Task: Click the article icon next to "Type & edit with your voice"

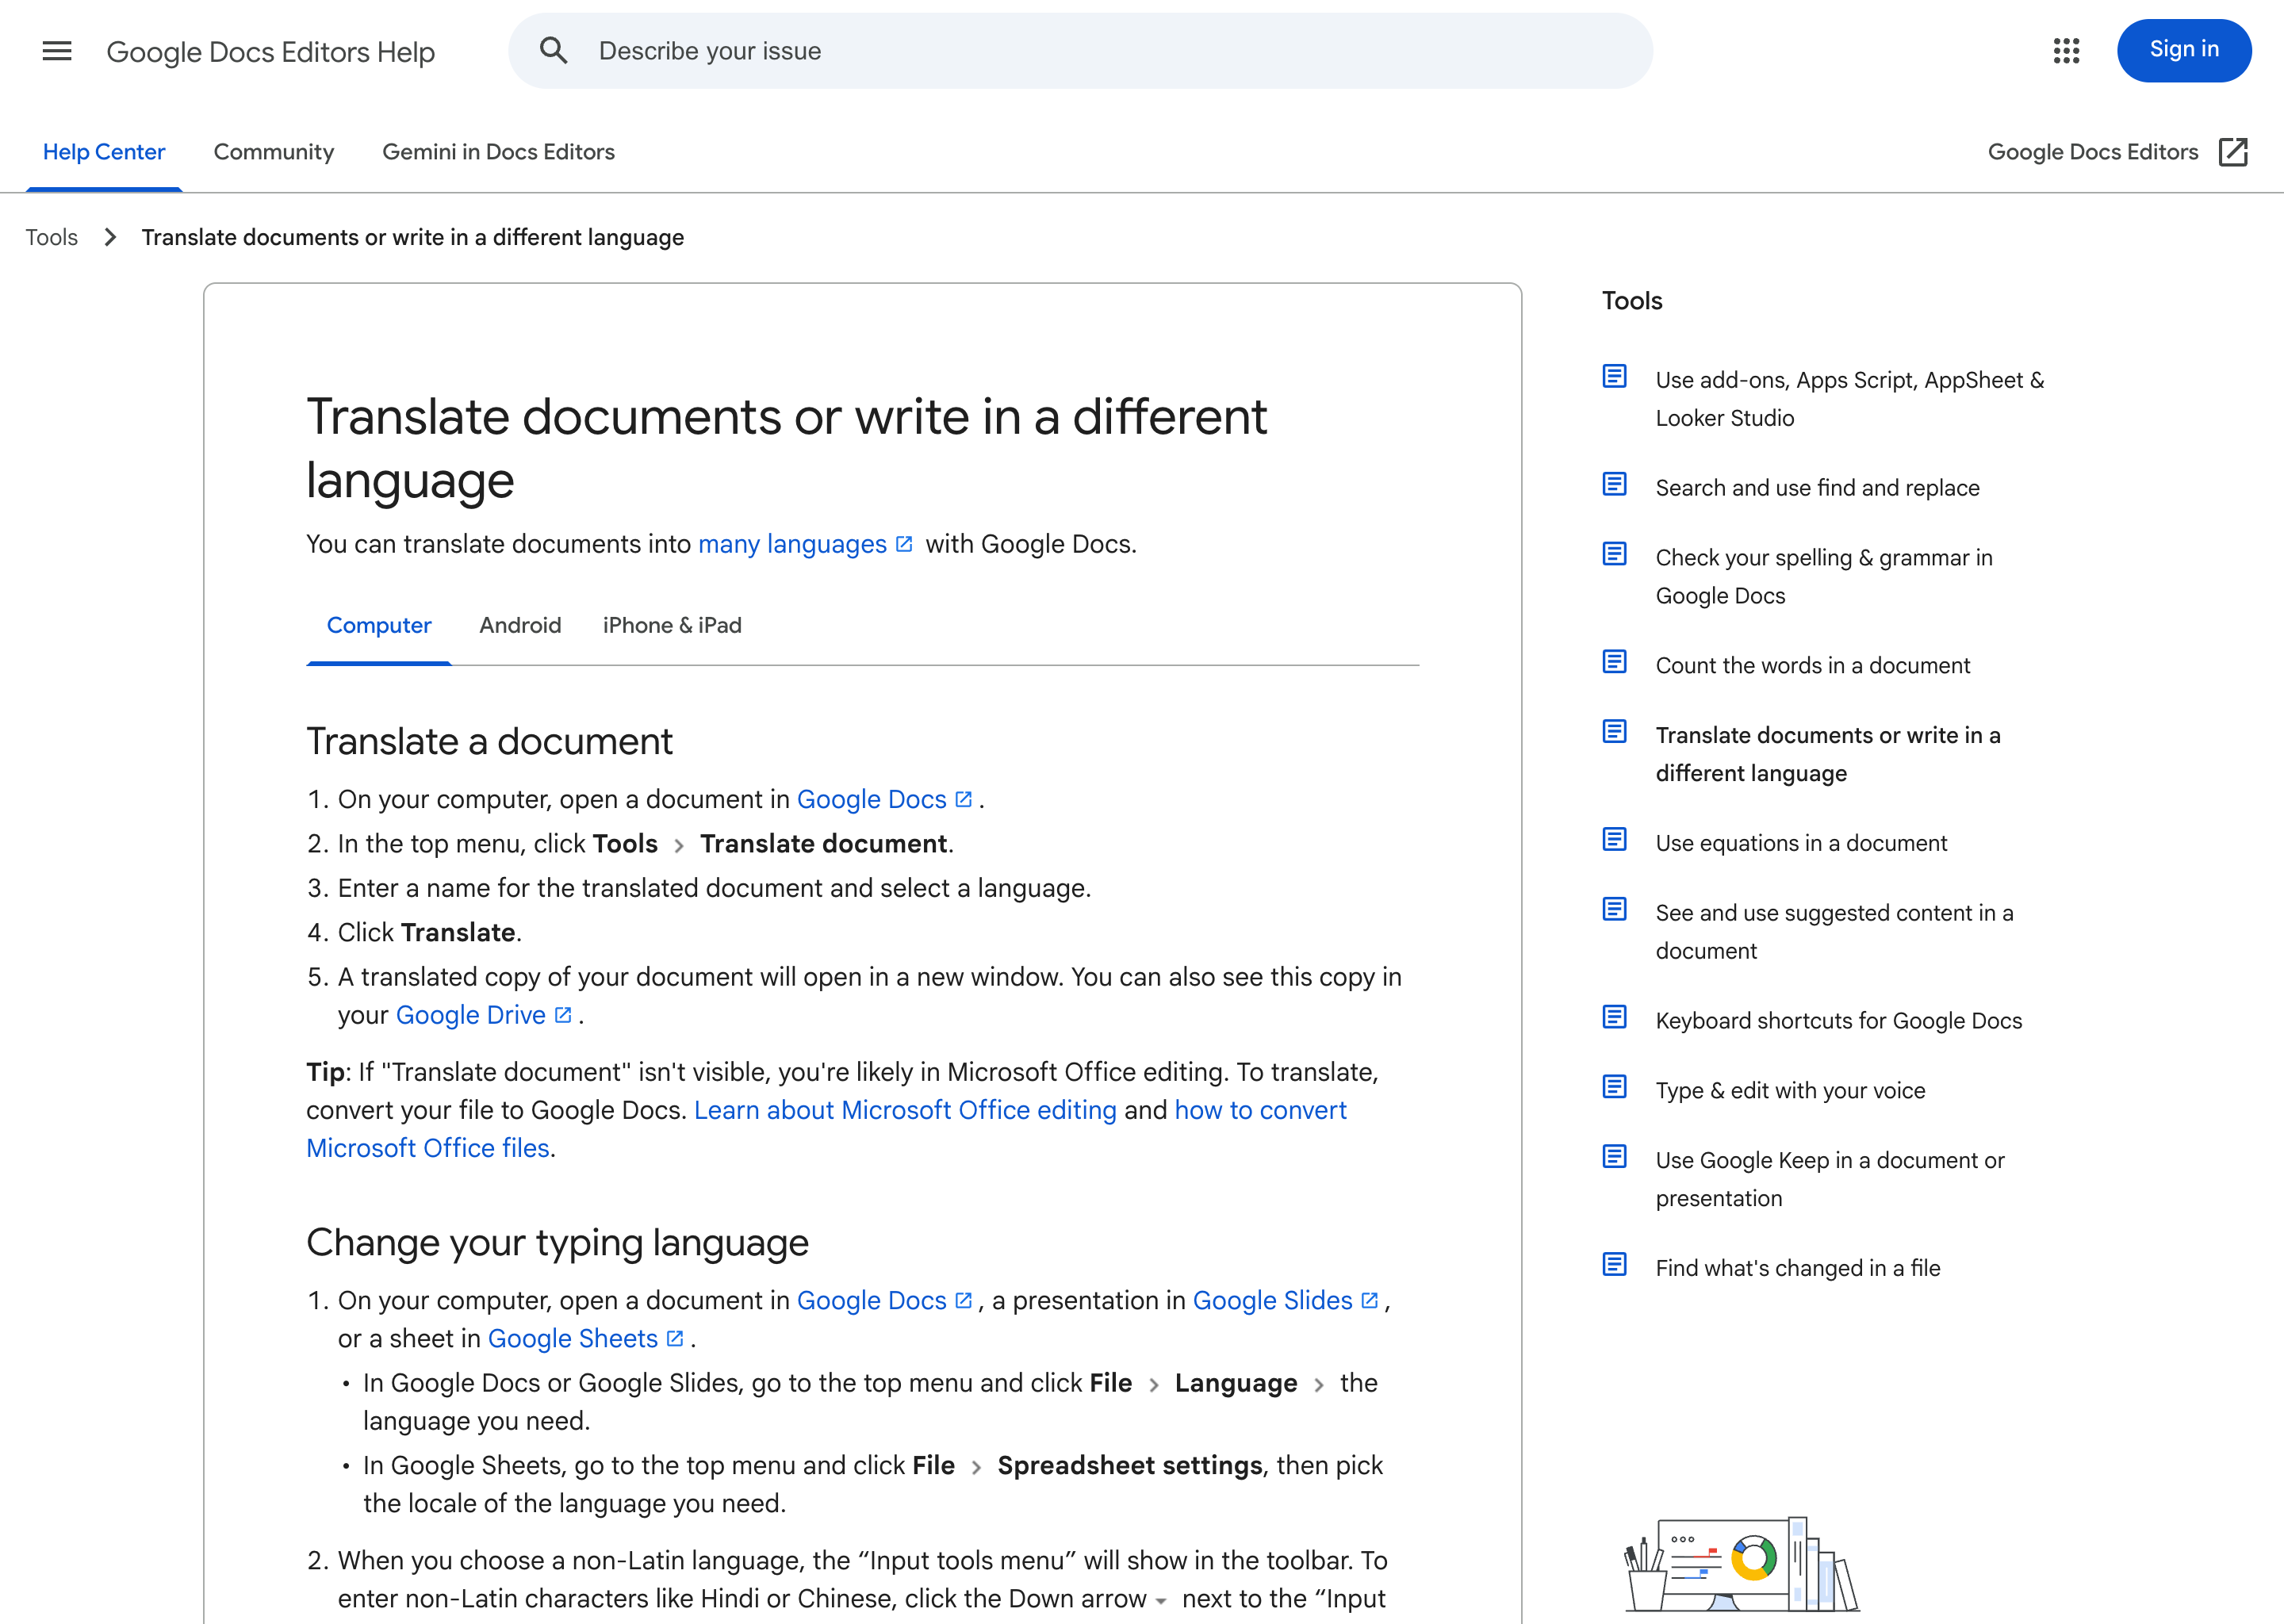Action: (1614, 1086)
